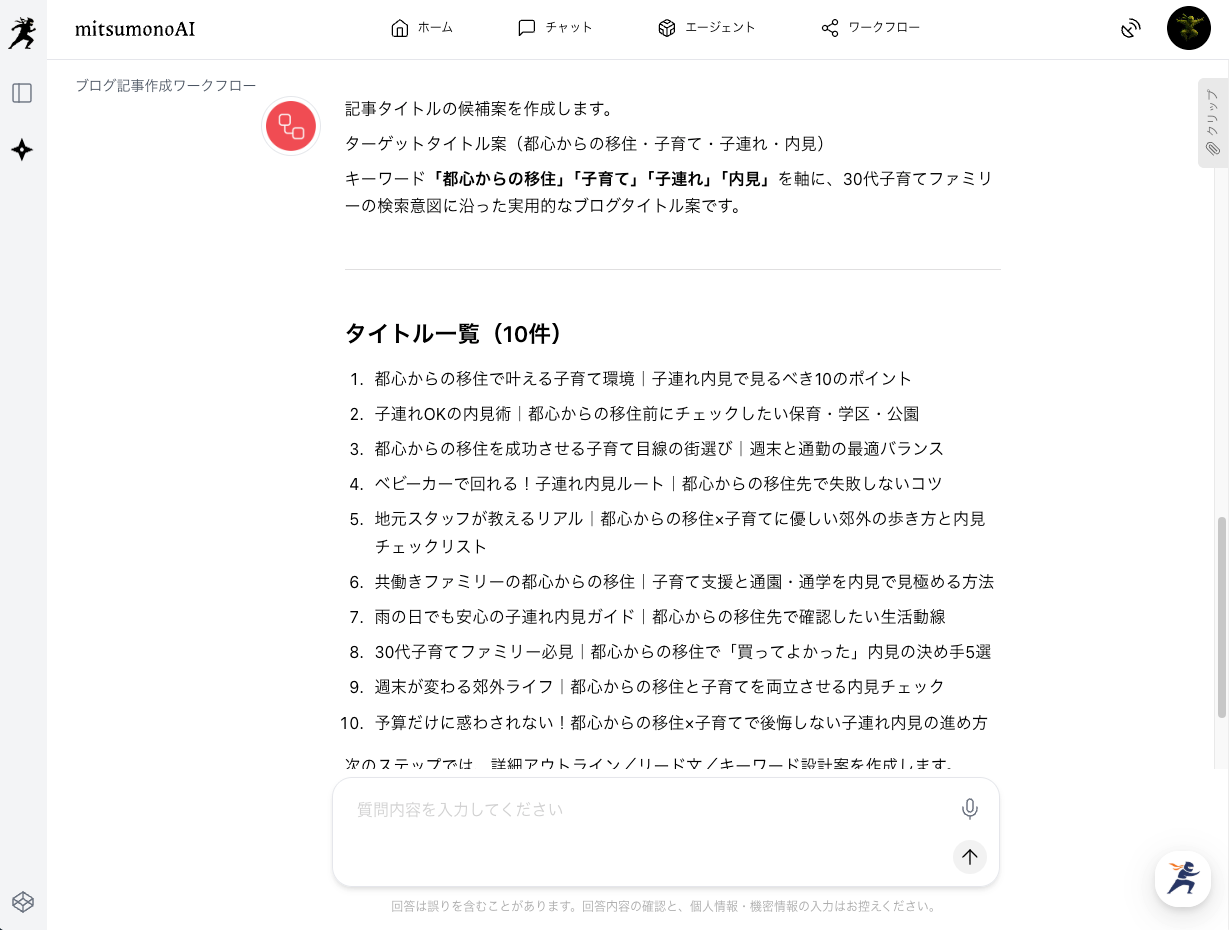Screen dimensions: 1229x930
Task: Click the send arrow button
Action: [969, 856]
